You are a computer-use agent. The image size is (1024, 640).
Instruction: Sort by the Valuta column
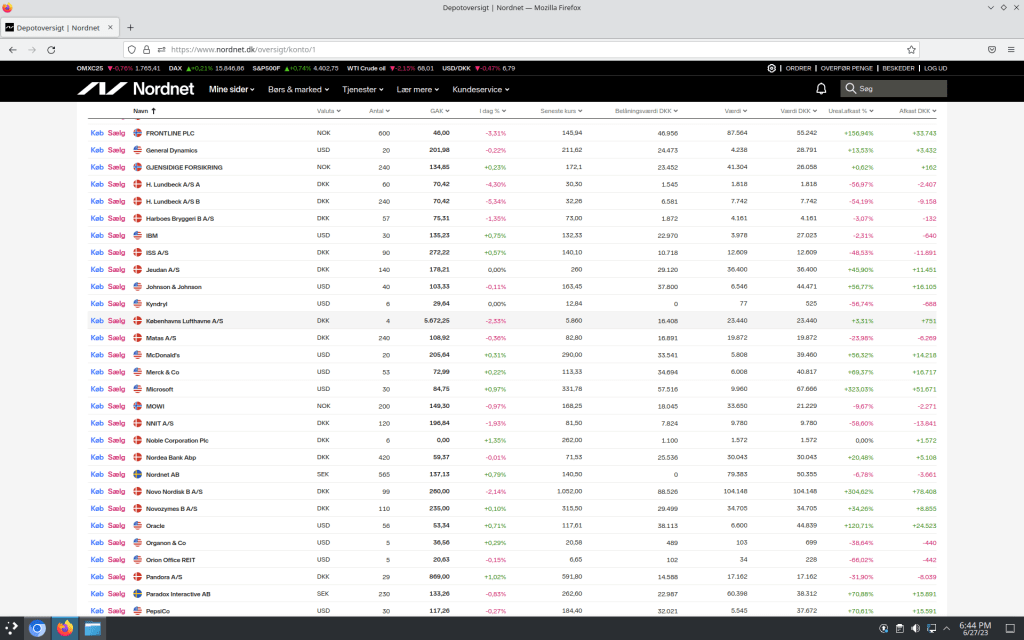tap(327, 111)
